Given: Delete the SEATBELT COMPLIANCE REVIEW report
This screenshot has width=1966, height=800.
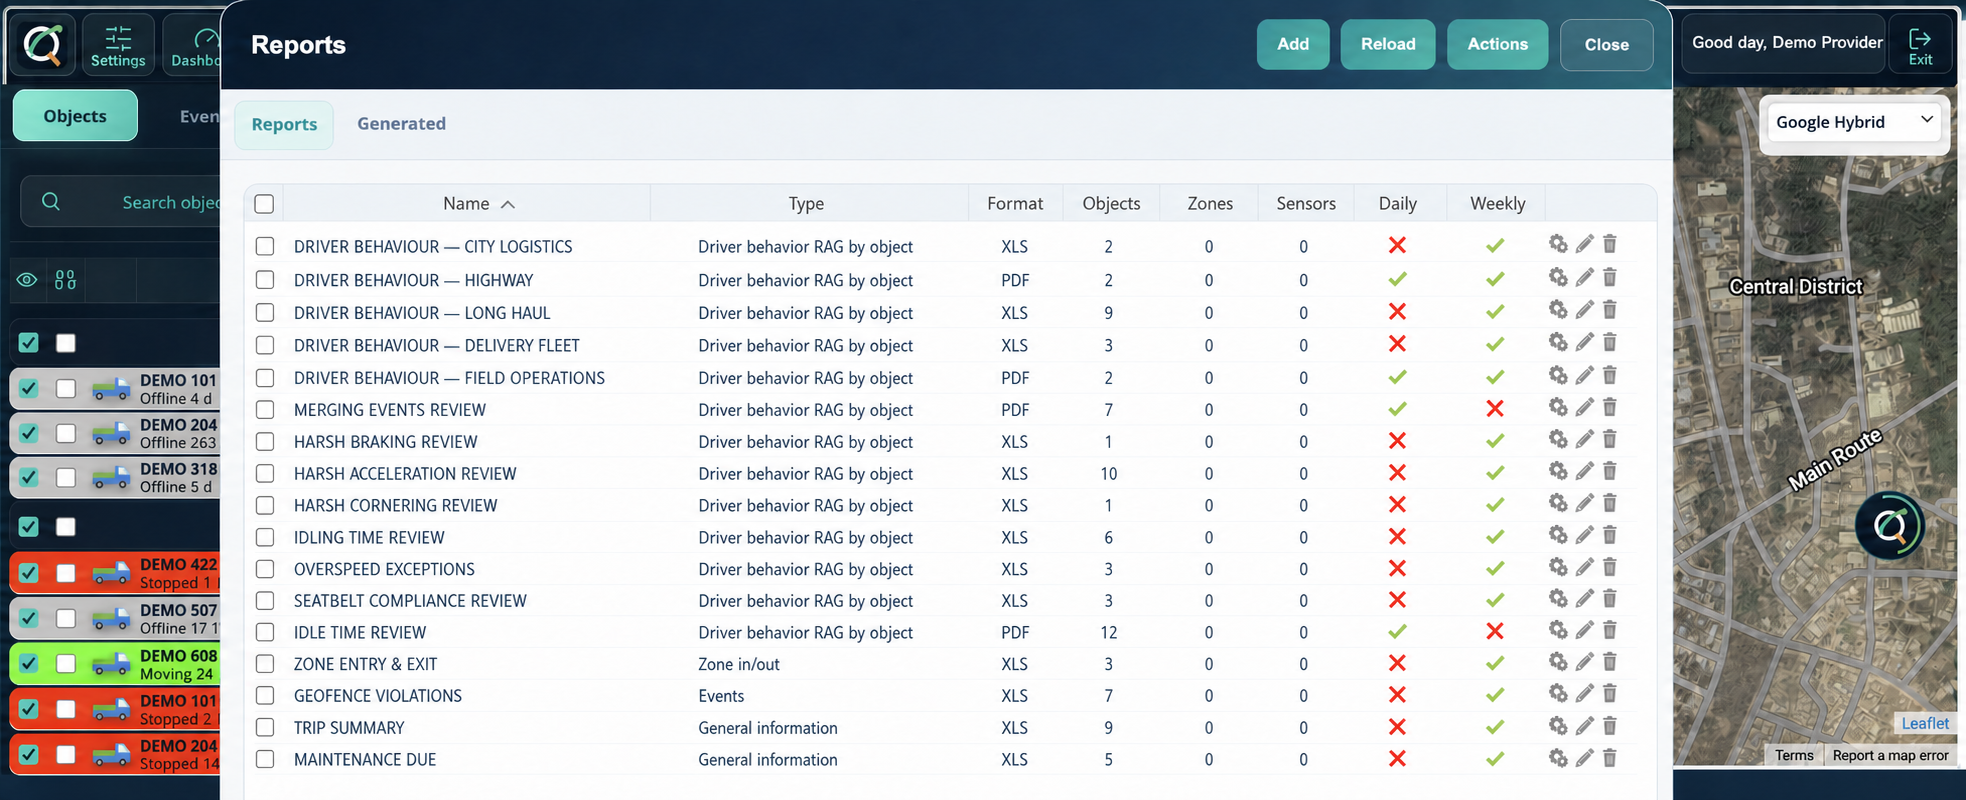Looking at the screenshot, I should tap(1610, 598).
